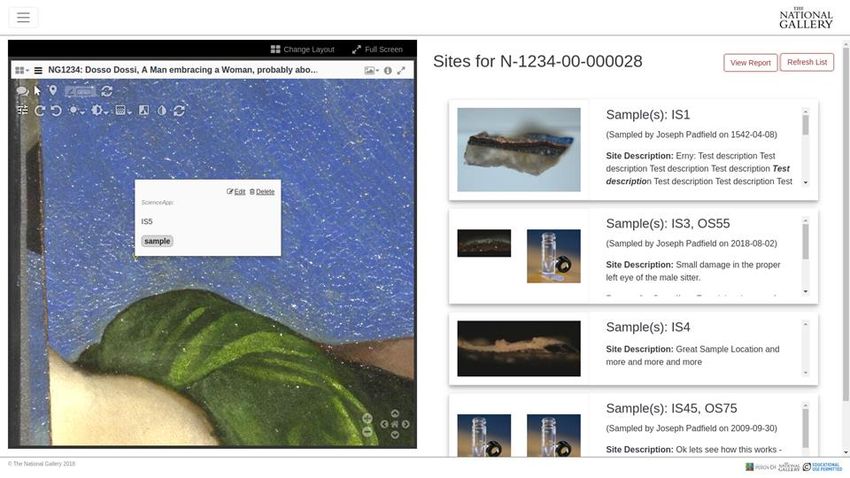Pan the image left
The image size is (850, 478).
click(x=384, y=424)
